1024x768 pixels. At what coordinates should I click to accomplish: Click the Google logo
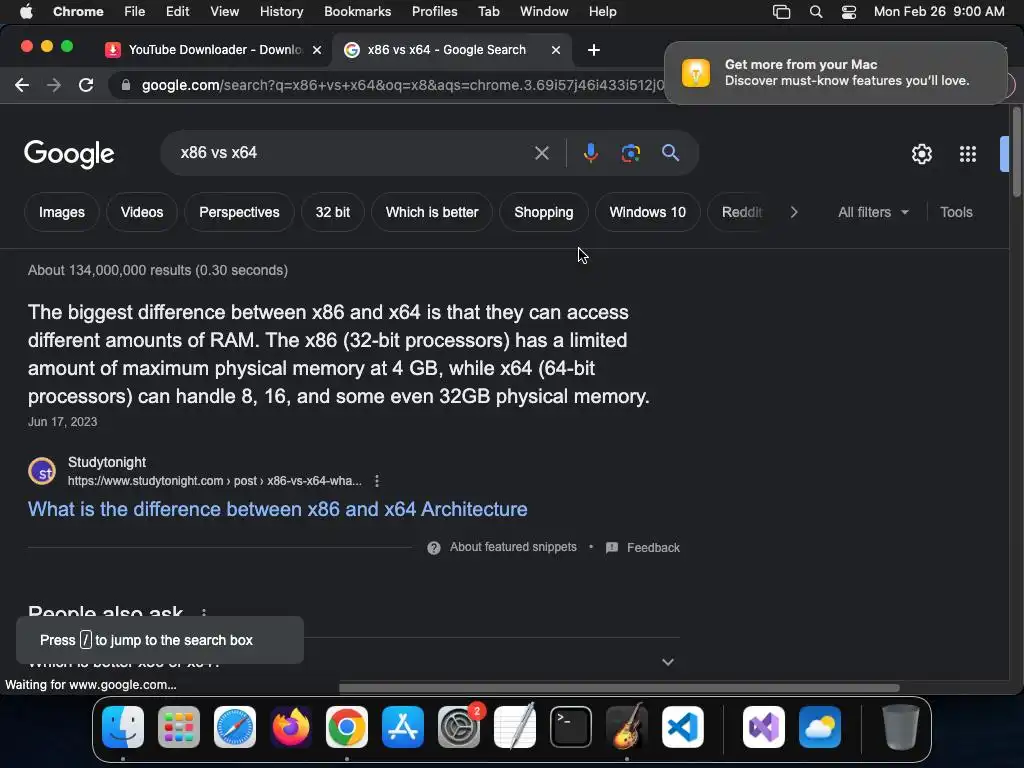[x=69, y=154]
